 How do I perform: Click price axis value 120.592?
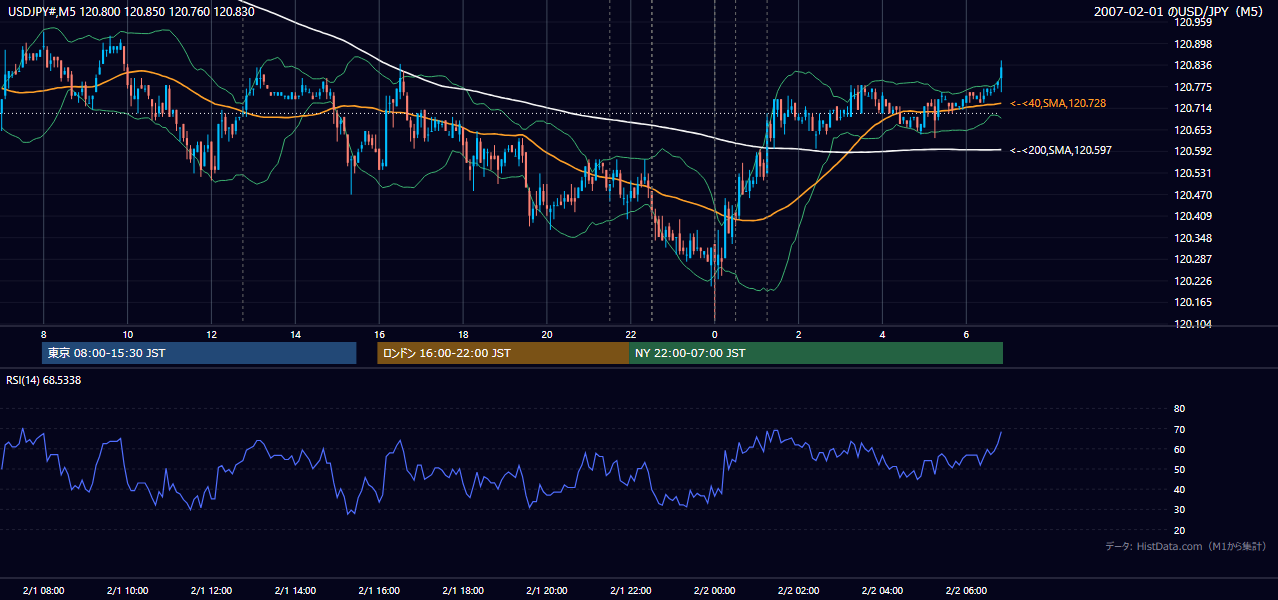pos(1192,152)
